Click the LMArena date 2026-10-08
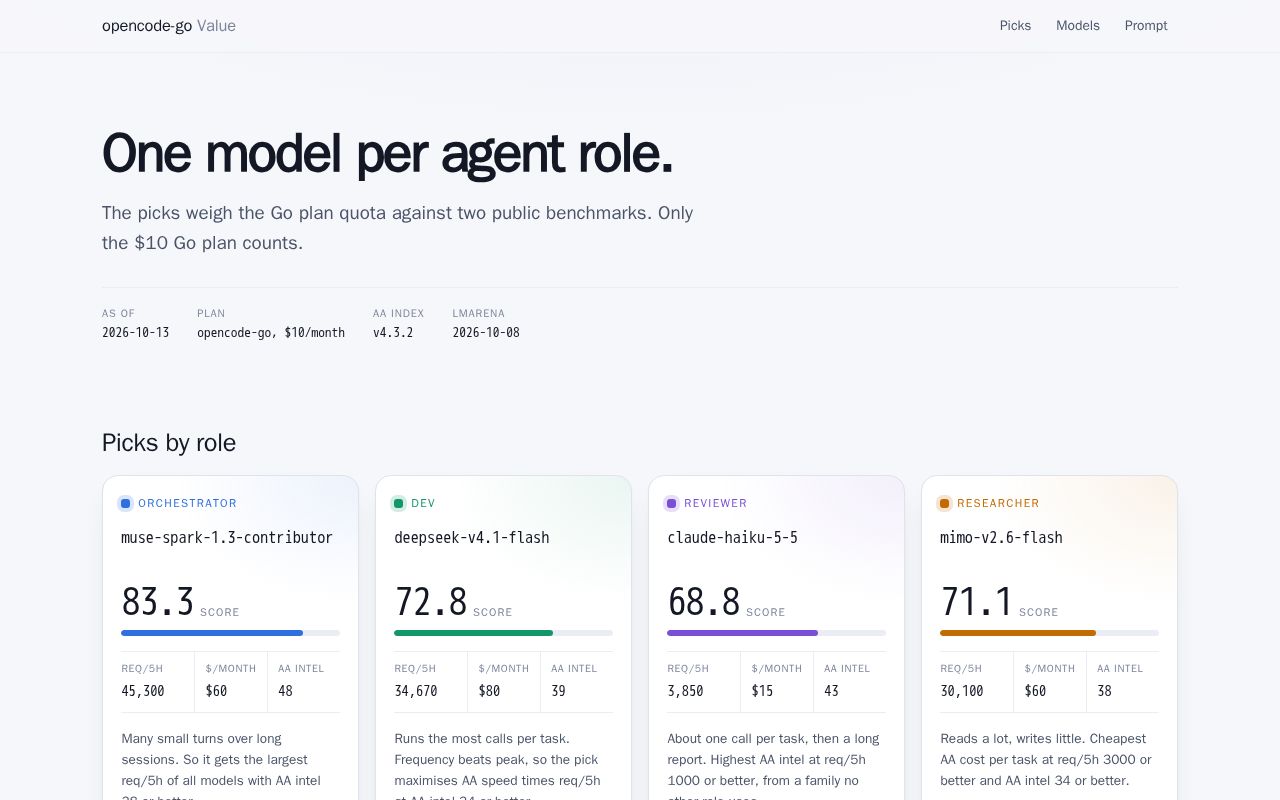Image resolution: width=1280 pixels, height=800 pixels. (486, 332)
